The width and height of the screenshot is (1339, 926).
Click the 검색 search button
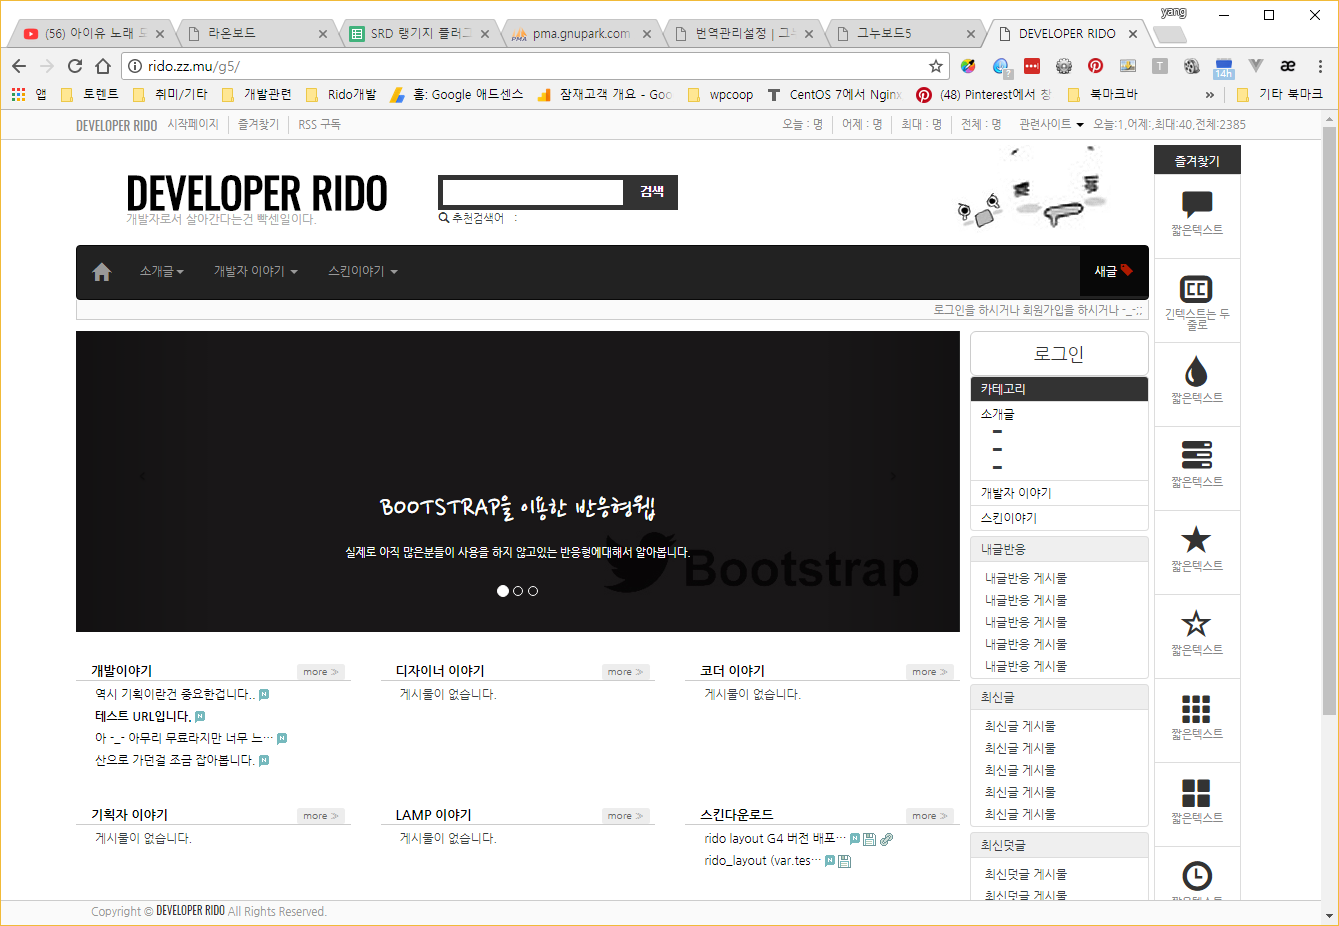coord(652,192)
